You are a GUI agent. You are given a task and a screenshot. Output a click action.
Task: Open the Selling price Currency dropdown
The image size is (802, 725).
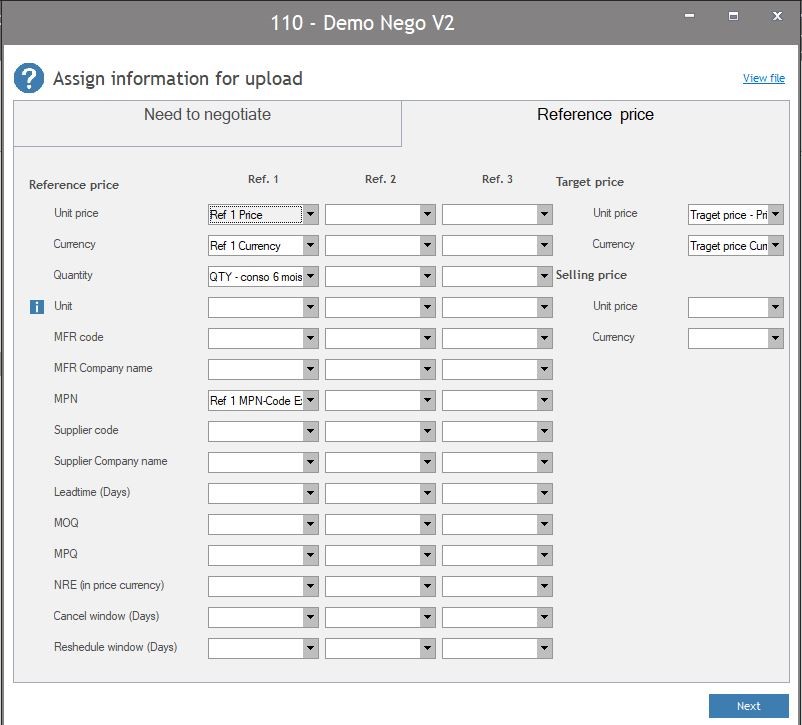(775, 339)
